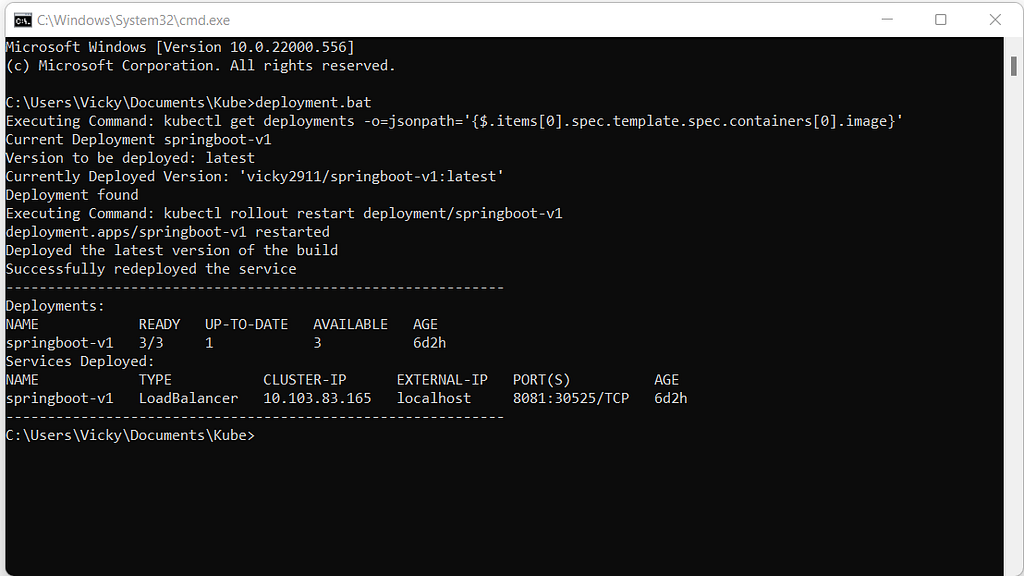The width and height of the screenshot is (1024, 576).
Task: Click the kubectl rollout restart command line
Action: [x=284, y=214]
